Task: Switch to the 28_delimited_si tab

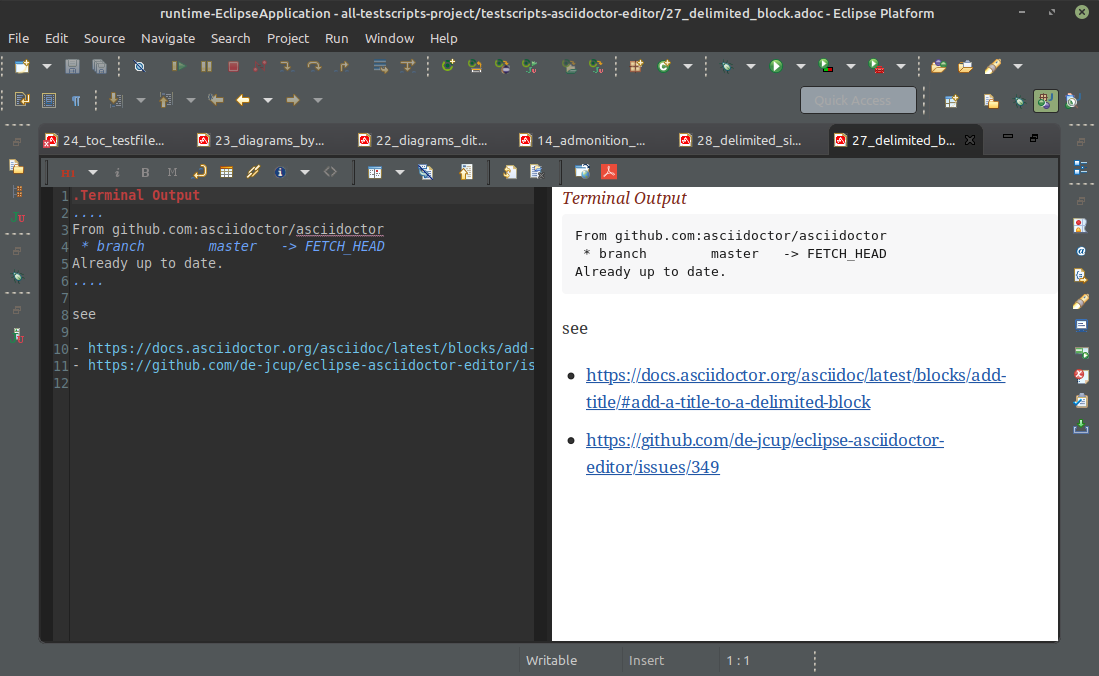Action: 744,140
